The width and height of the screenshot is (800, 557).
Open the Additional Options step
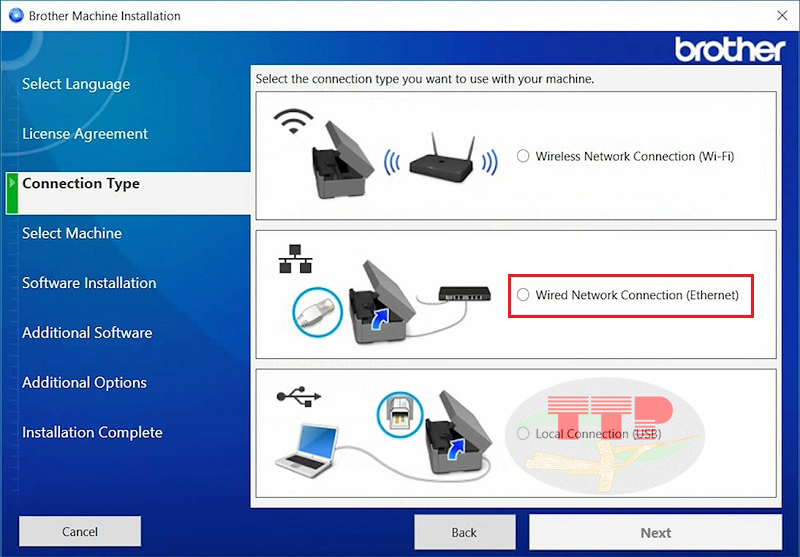[84, 383]
